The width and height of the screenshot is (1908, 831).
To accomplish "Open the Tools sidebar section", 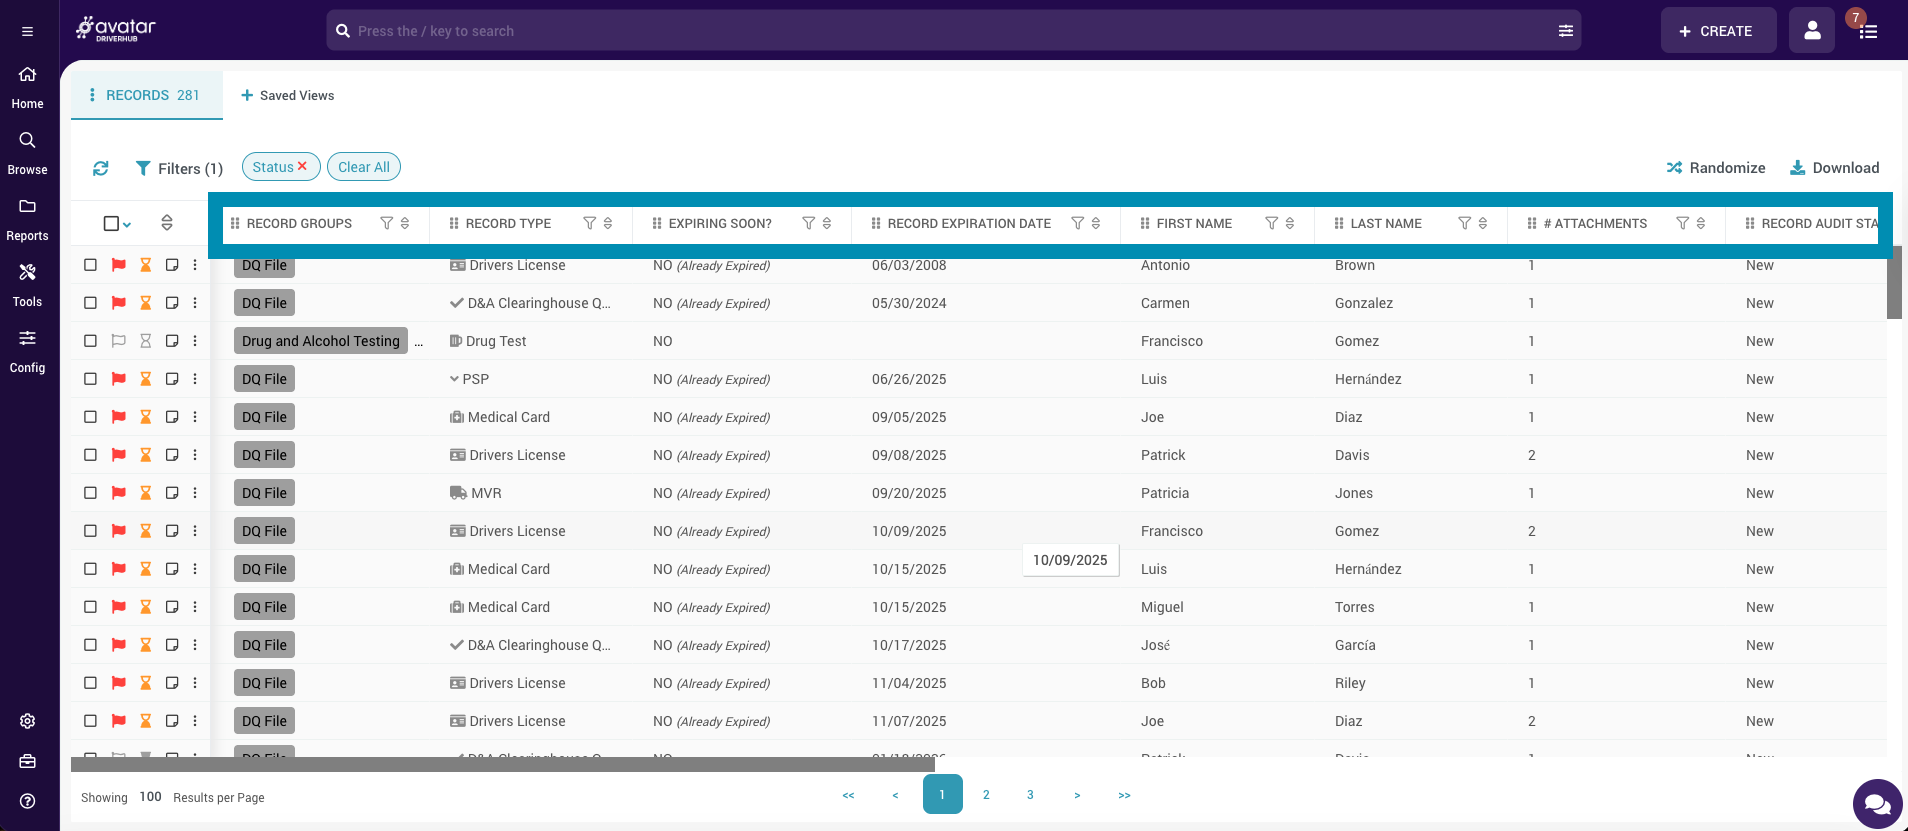I will coord(27,284).
